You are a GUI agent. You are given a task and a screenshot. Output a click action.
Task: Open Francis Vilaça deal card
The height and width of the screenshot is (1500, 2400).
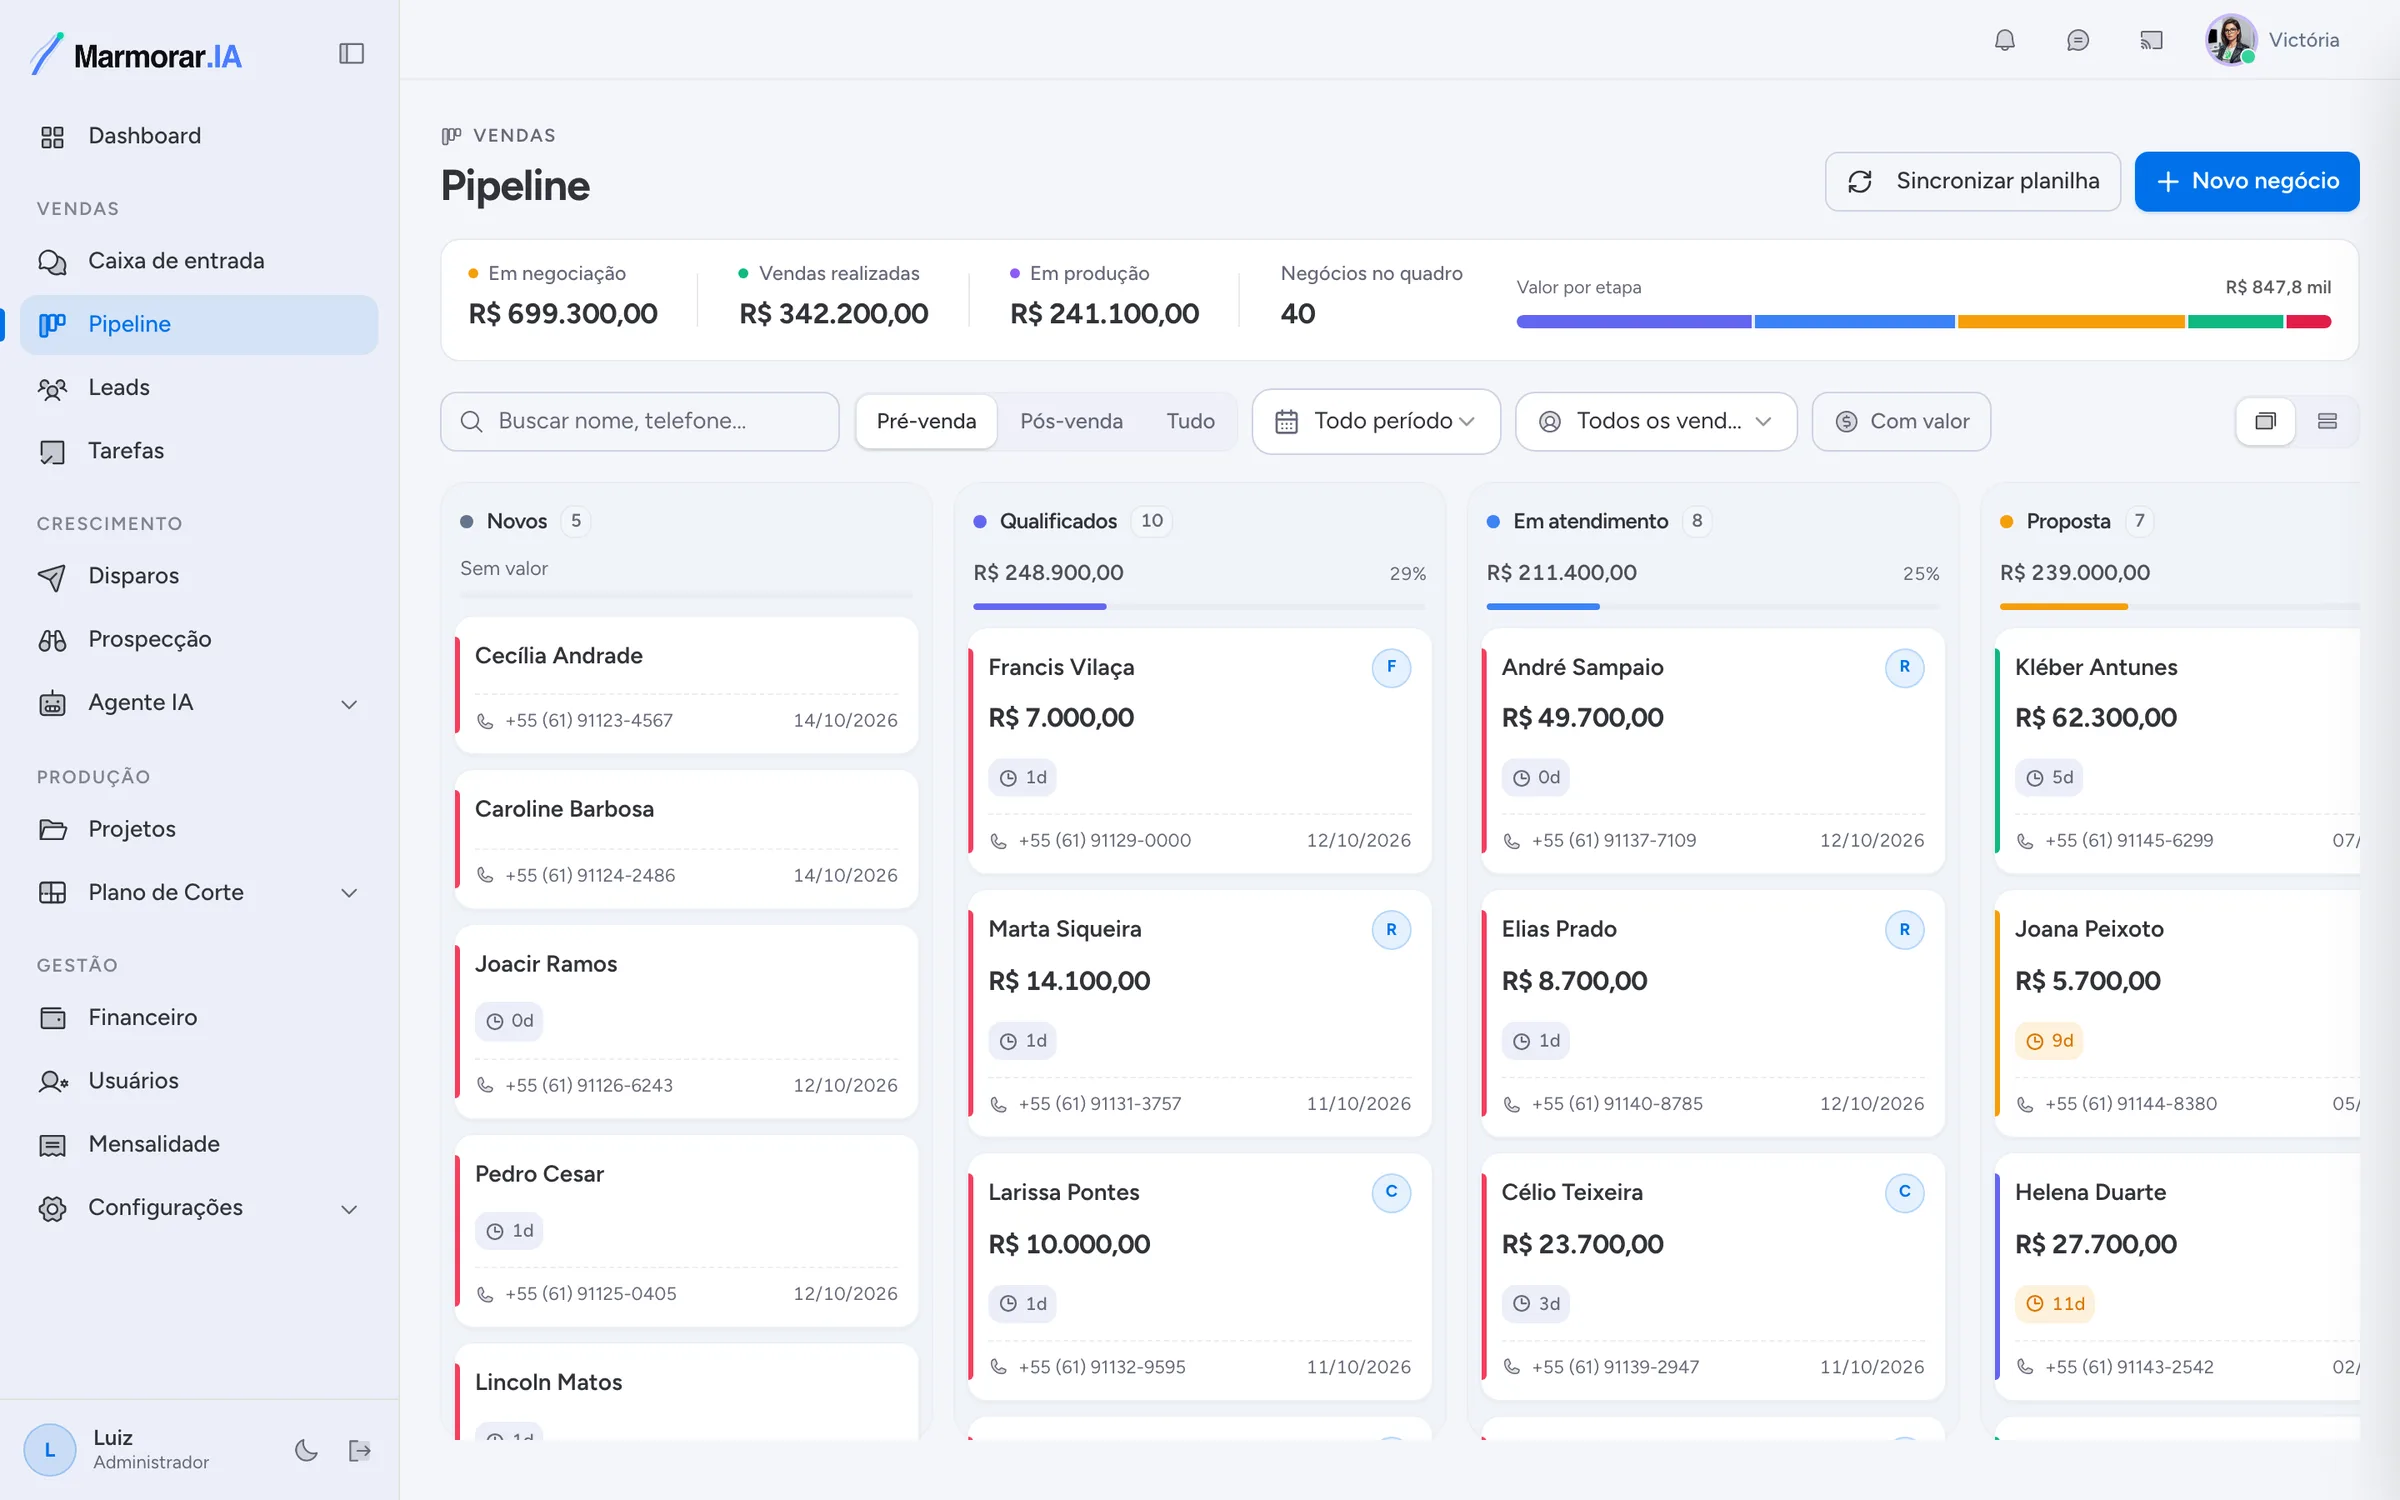click(x=1199, y=751)
